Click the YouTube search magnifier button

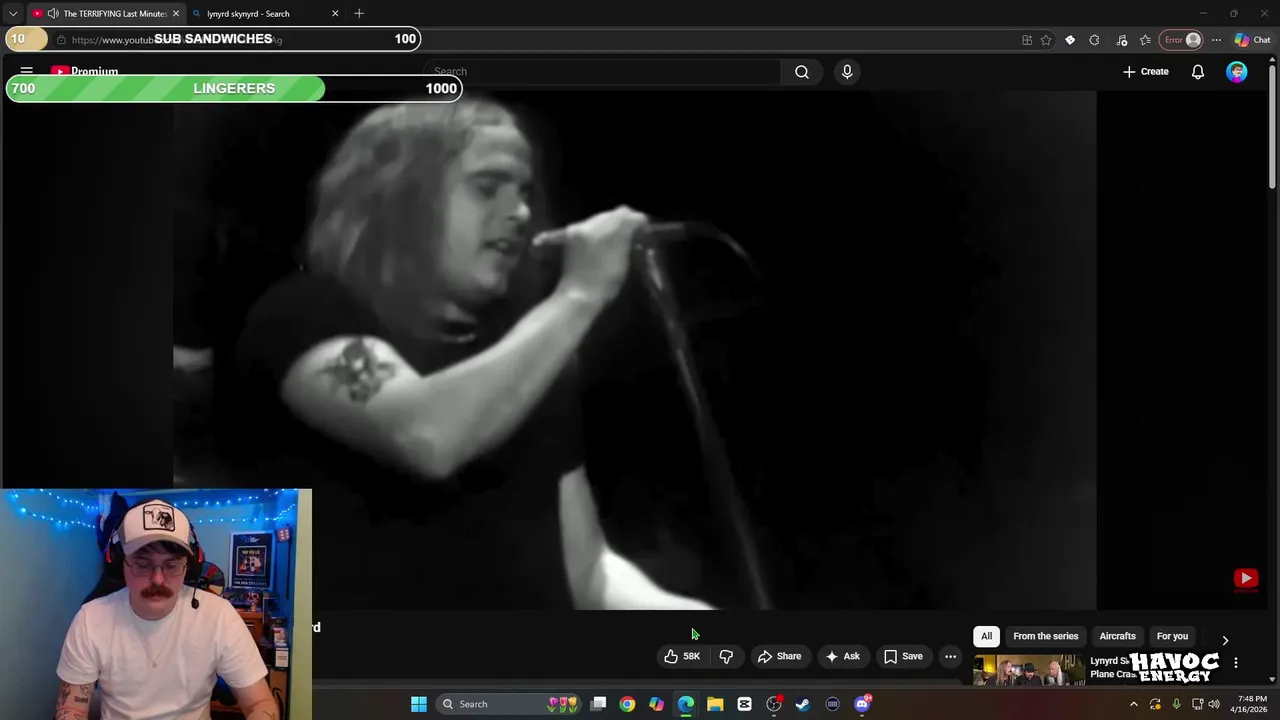[x=801, y=72]
